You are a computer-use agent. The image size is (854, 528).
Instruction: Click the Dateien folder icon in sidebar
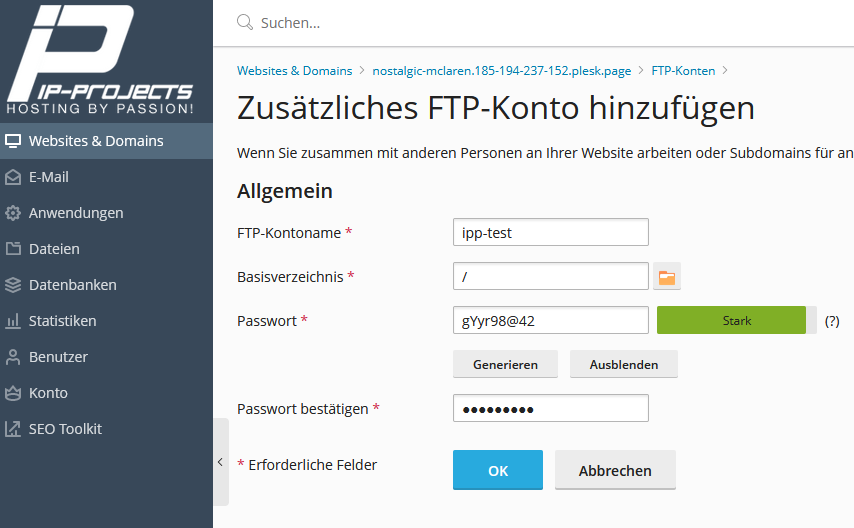point(13,249)
